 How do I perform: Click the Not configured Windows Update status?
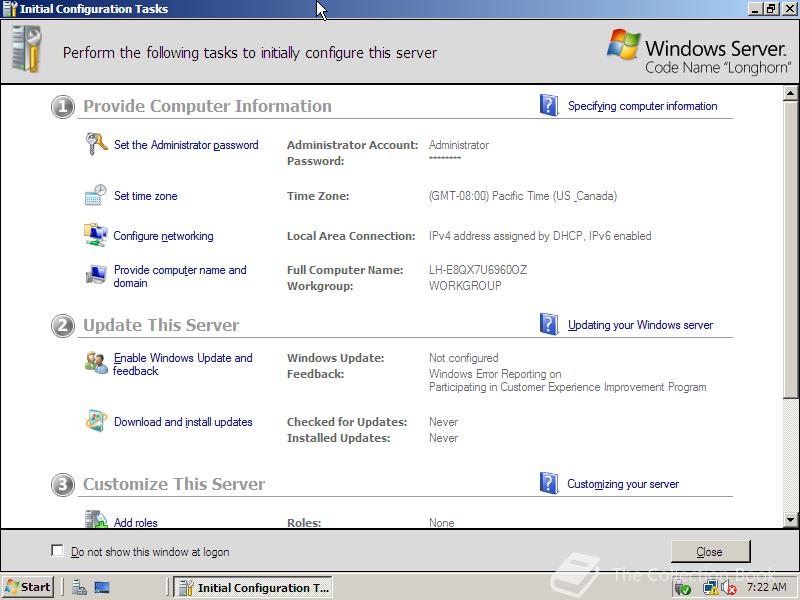tap(464, 358)
